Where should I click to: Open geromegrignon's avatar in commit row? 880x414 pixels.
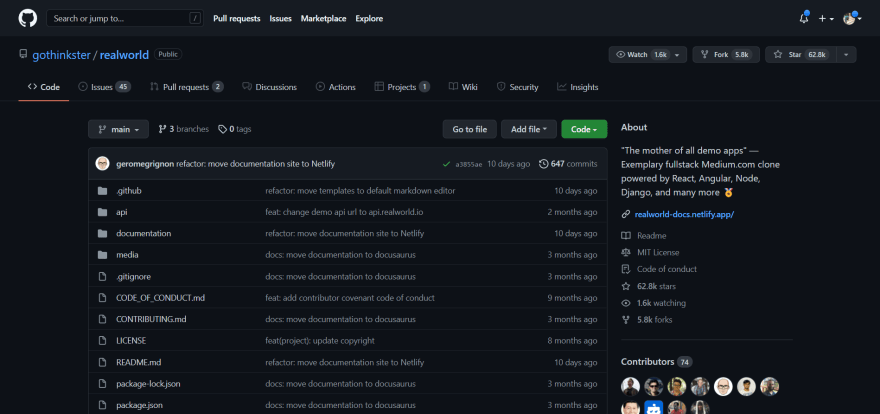pos(103,164)
